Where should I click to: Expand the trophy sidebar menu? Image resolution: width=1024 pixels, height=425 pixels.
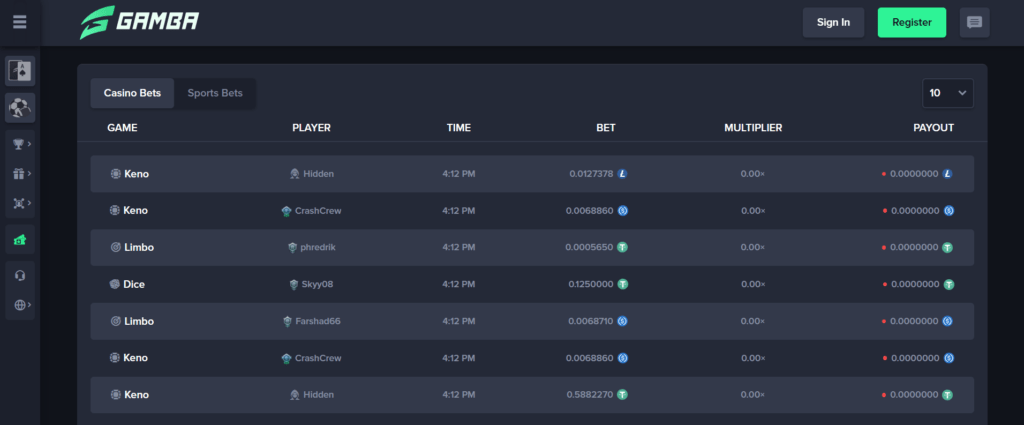point(20,144)
